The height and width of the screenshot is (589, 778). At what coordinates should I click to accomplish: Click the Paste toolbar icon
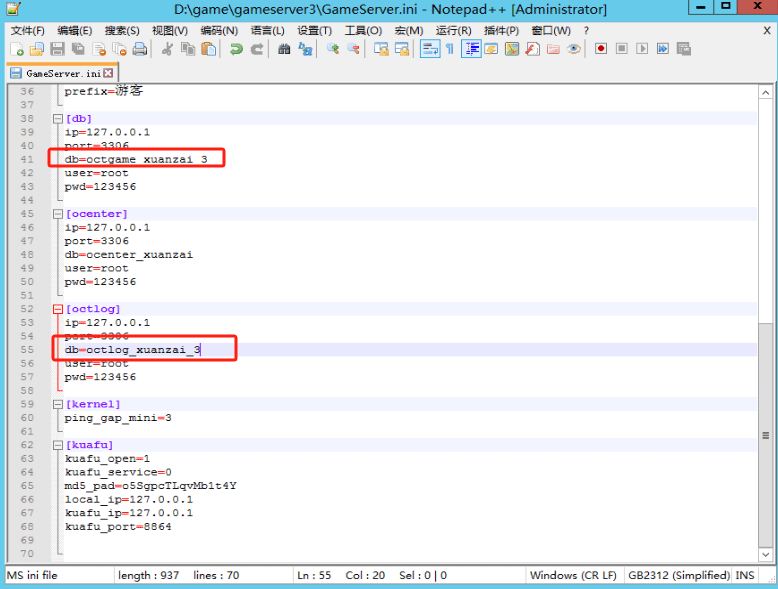[209, 49]
